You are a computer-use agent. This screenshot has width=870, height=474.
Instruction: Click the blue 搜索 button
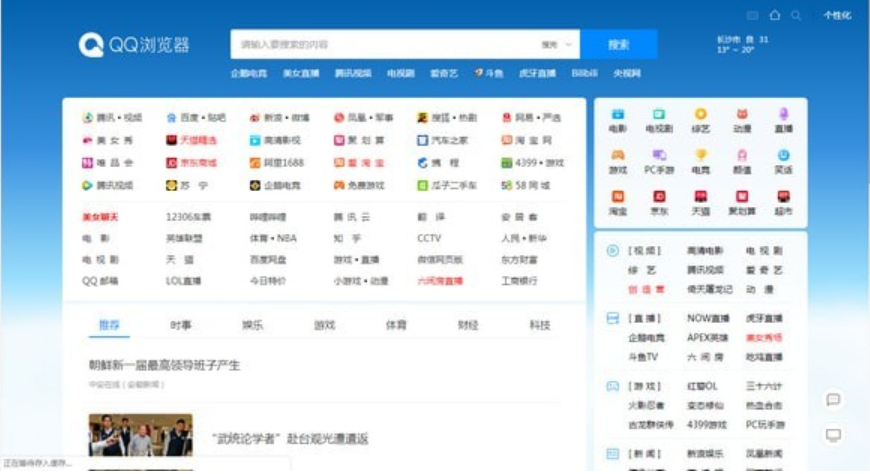[619, 44]
